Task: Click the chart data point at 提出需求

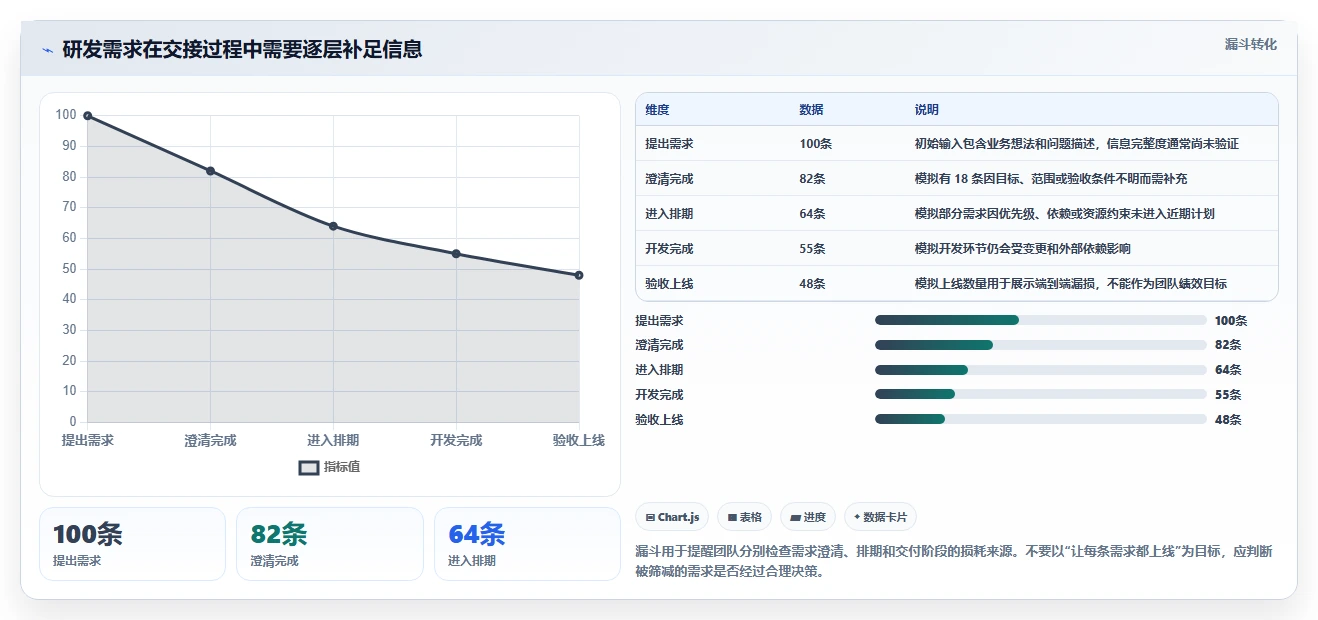Action: pos(88,116)
